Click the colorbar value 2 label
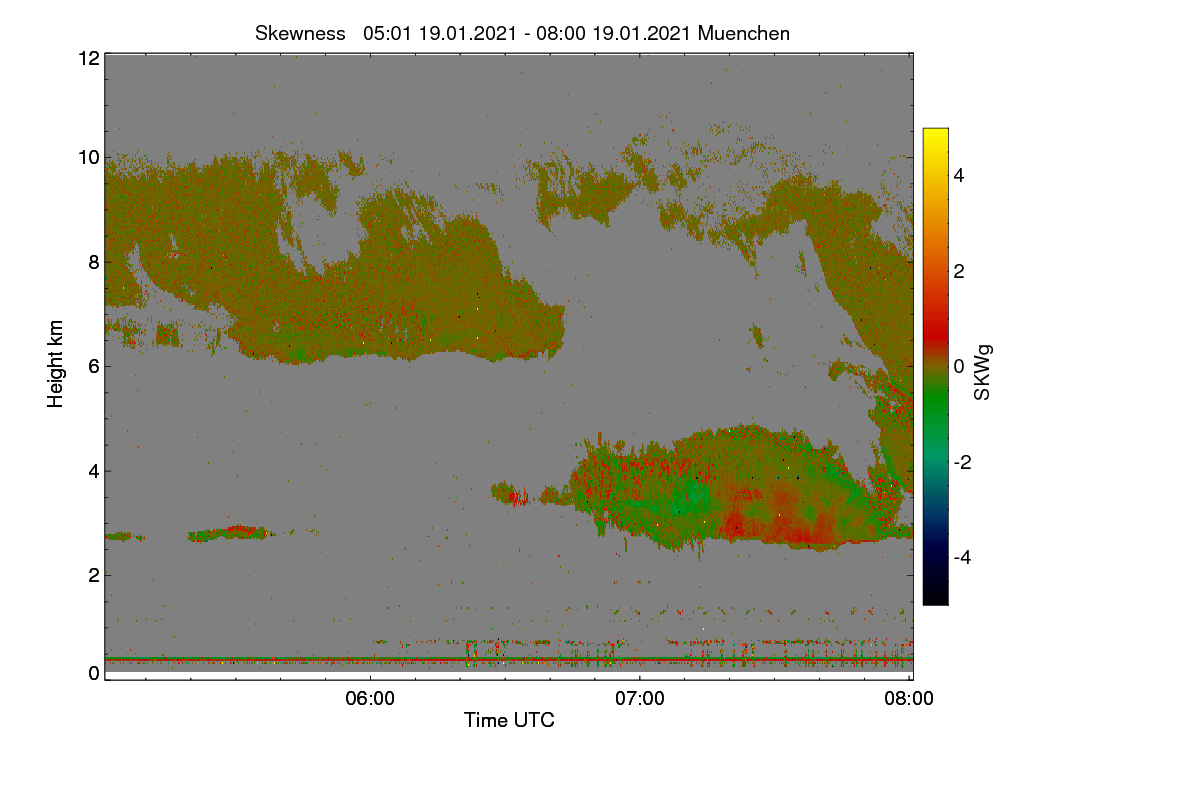1200x800 pixels. pyautogui.click(x=958, y=271)
